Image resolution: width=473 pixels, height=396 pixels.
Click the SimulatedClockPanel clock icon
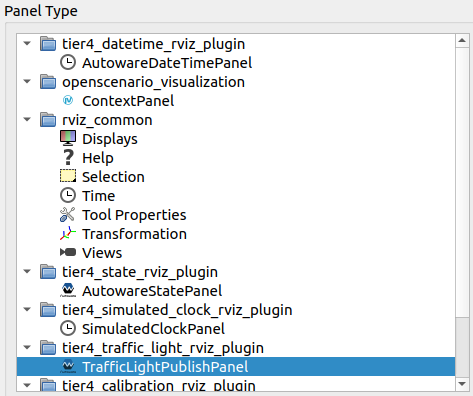coord(68,328)
